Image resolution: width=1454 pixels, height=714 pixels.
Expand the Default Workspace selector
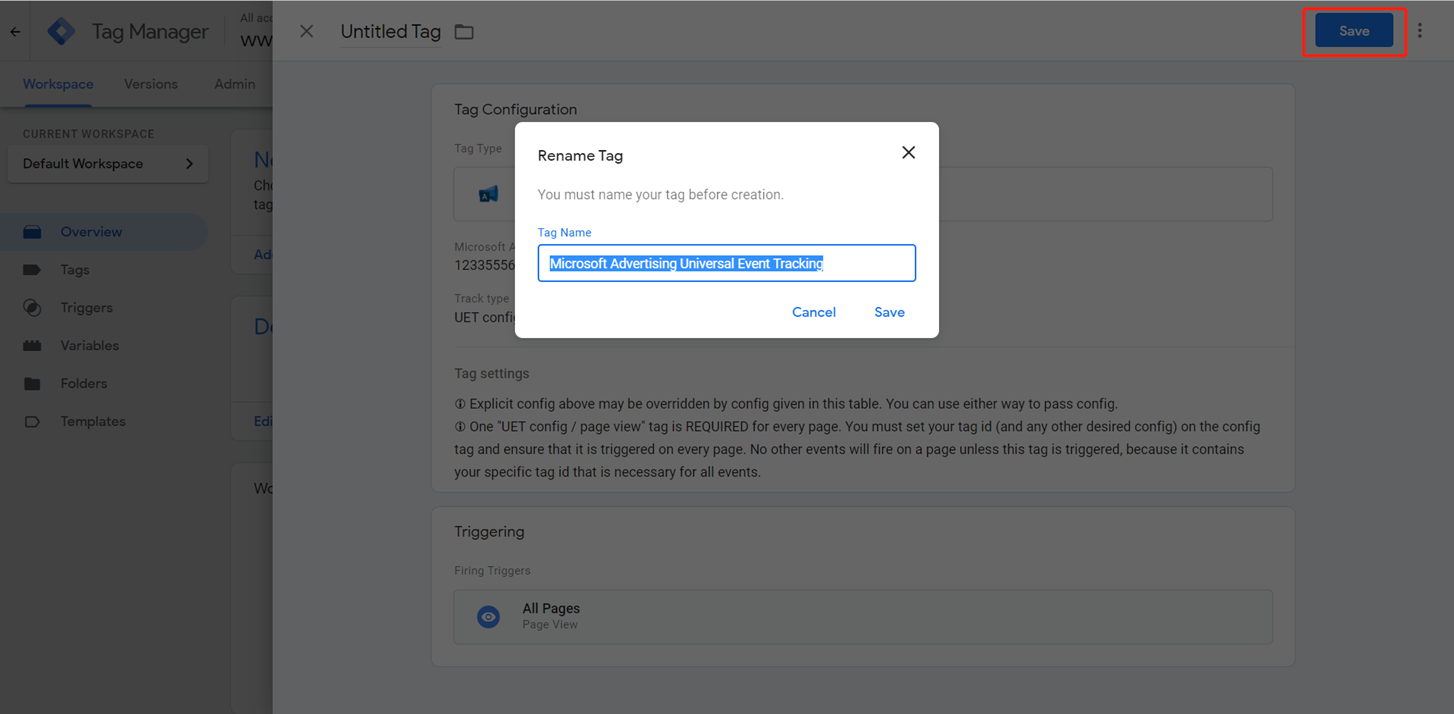[108, 164]
